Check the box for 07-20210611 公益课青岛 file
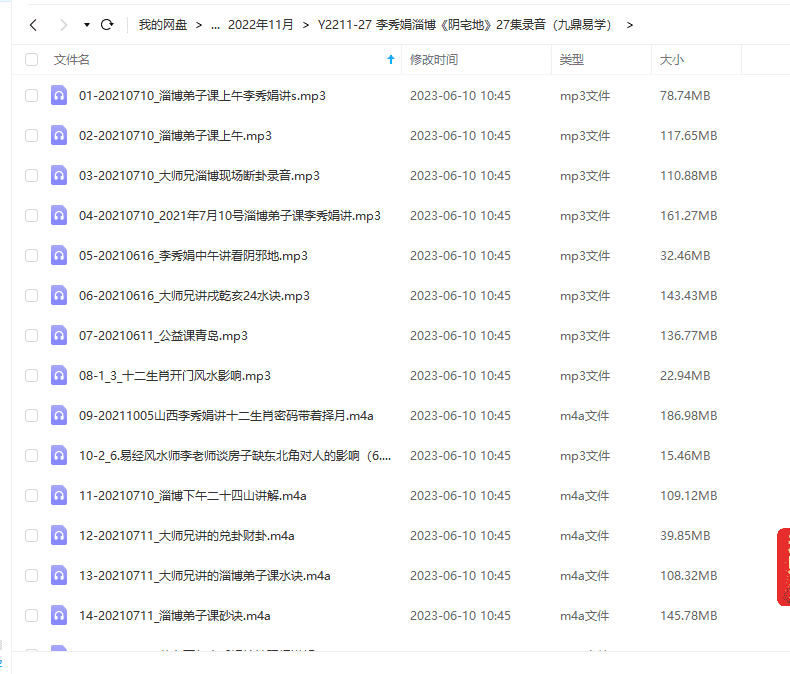790x674 pixels. point(32,336)
